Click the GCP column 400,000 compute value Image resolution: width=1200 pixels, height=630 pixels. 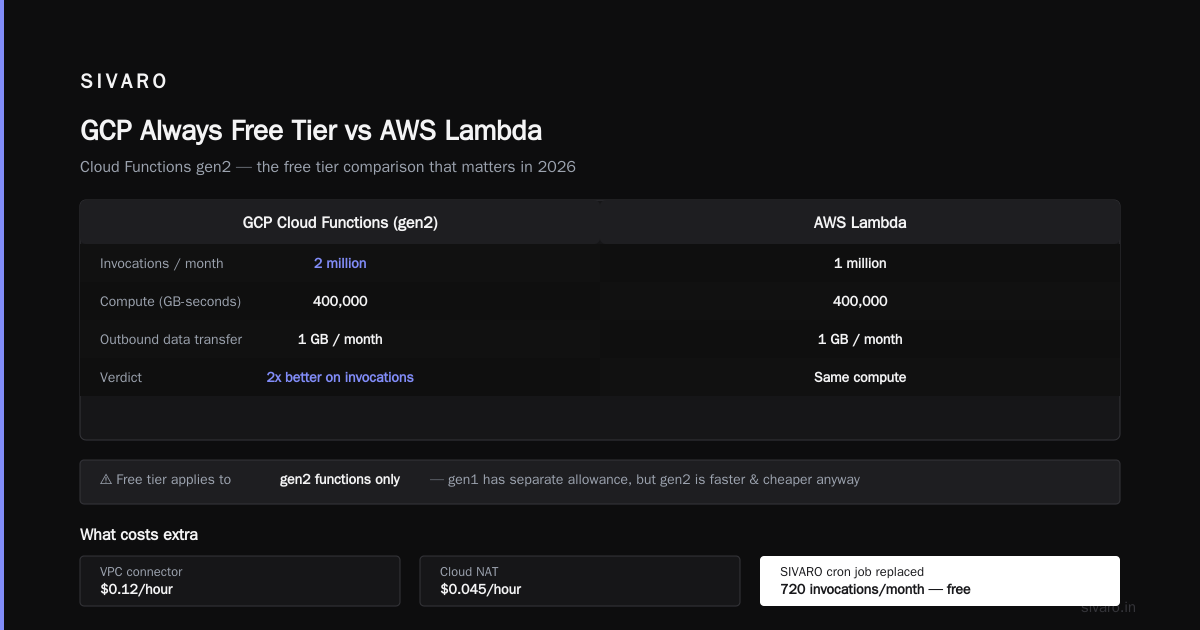click(x=340, y=301)
